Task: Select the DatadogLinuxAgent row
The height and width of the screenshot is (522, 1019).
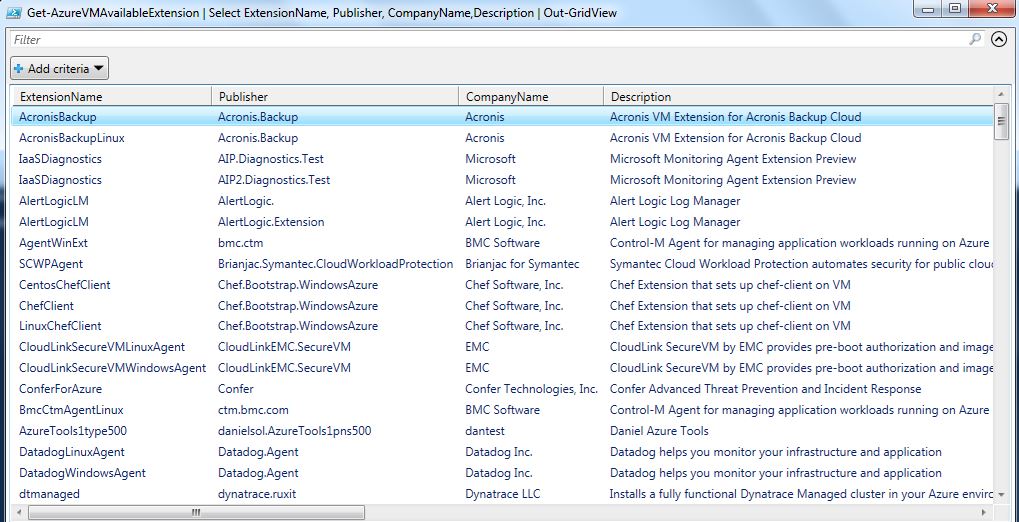Action: click(503, 452)
